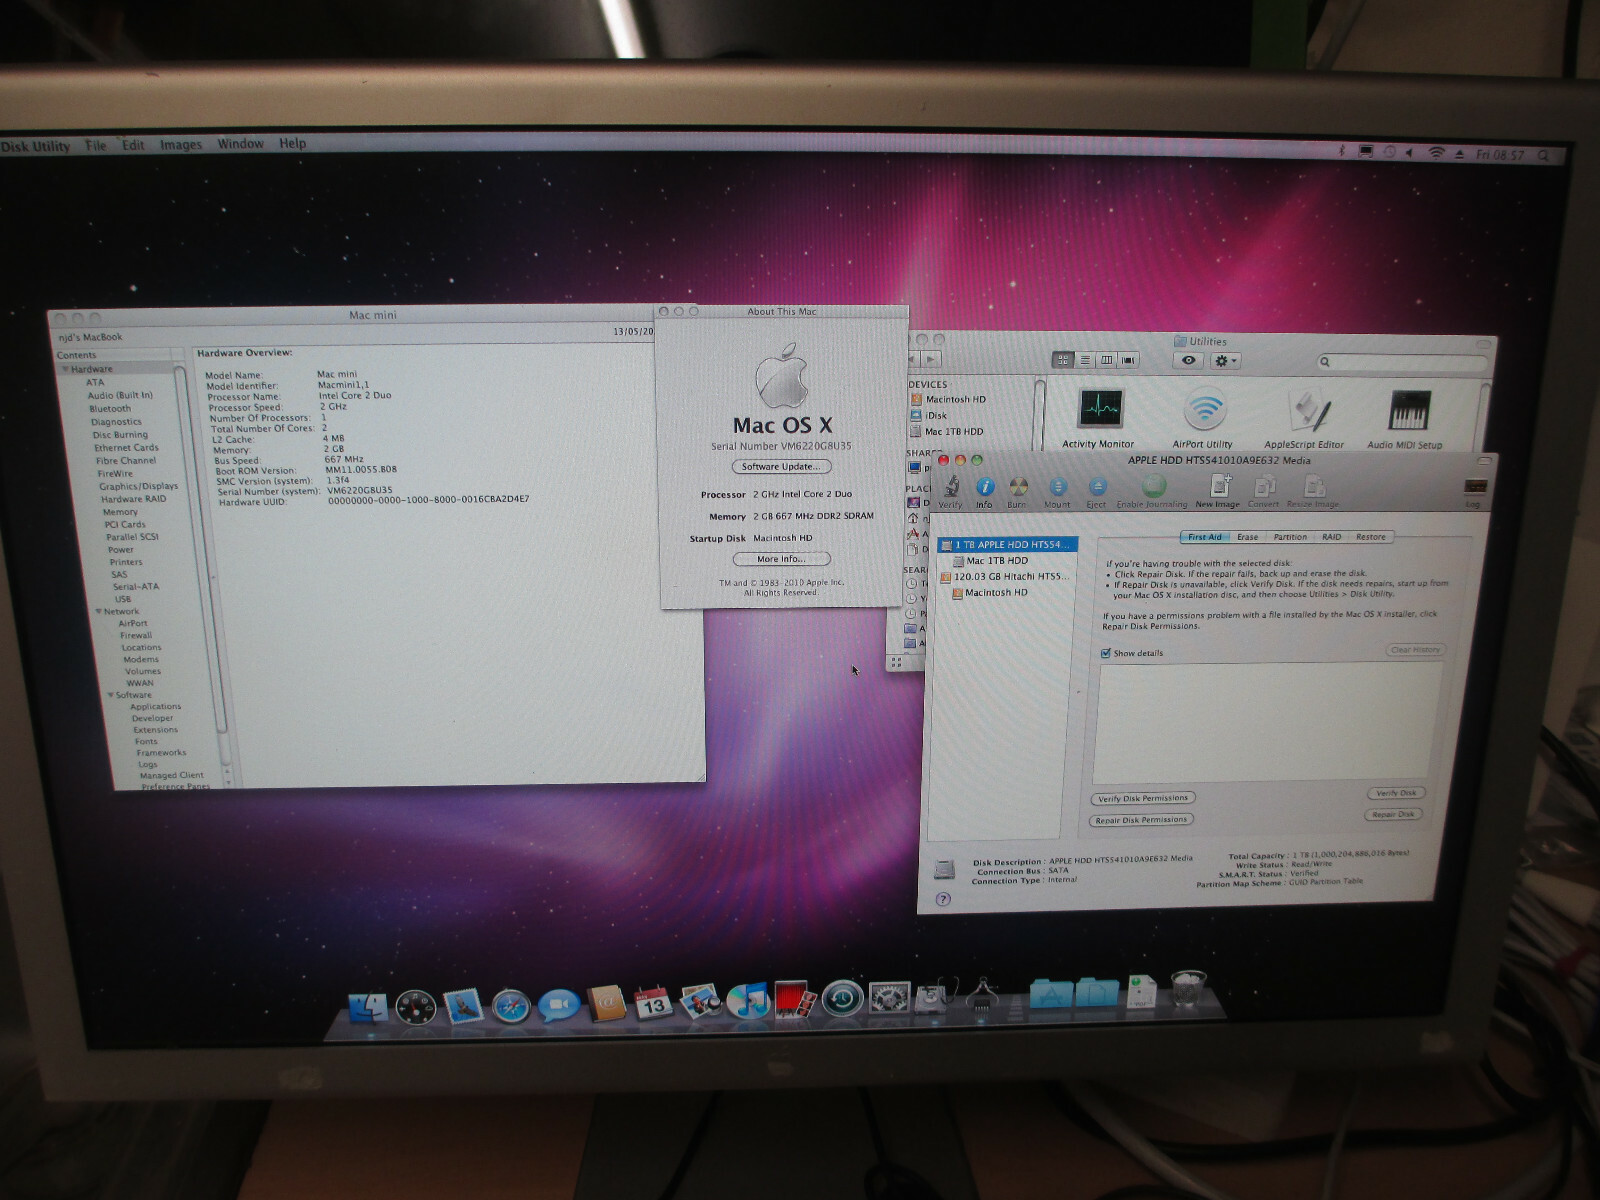Open iChat from the Dock

[x=559, y=1005]
